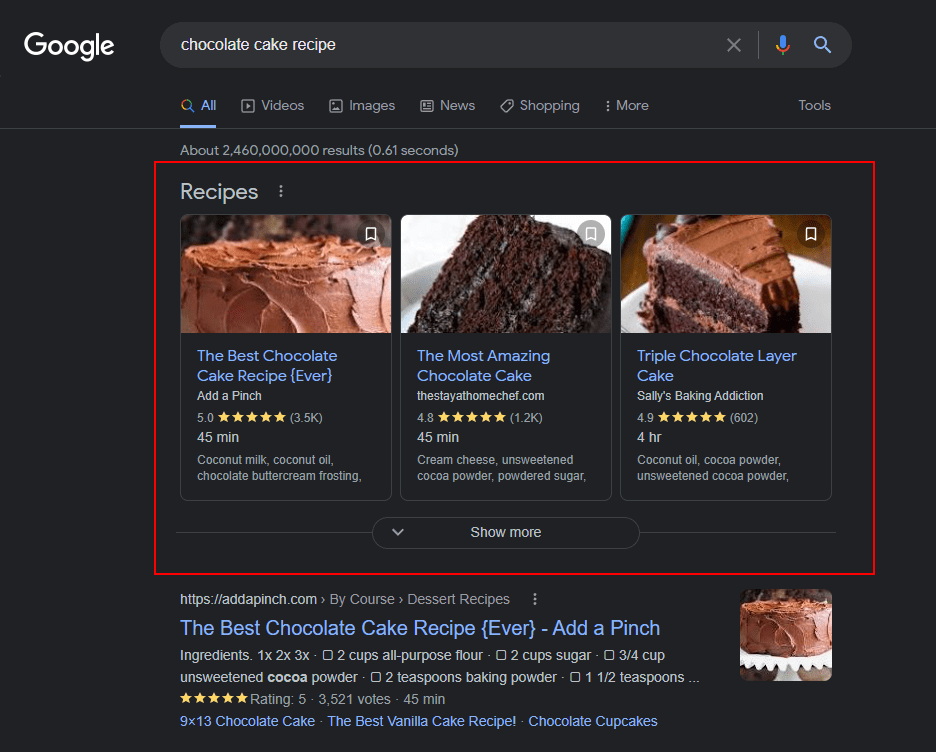Open the Recipes carousel three-dot menu
The image size is (936, 752).
point(280,190)
